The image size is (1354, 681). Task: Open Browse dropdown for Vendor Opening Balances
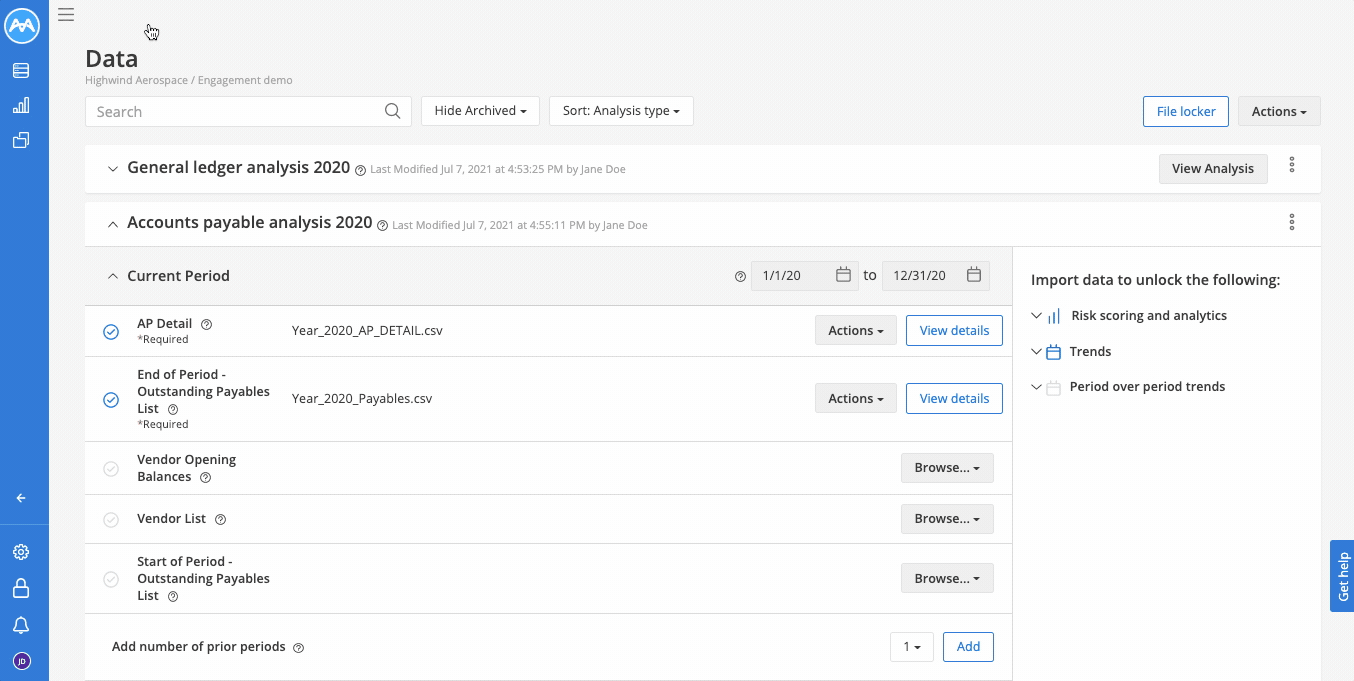(947, 467)
